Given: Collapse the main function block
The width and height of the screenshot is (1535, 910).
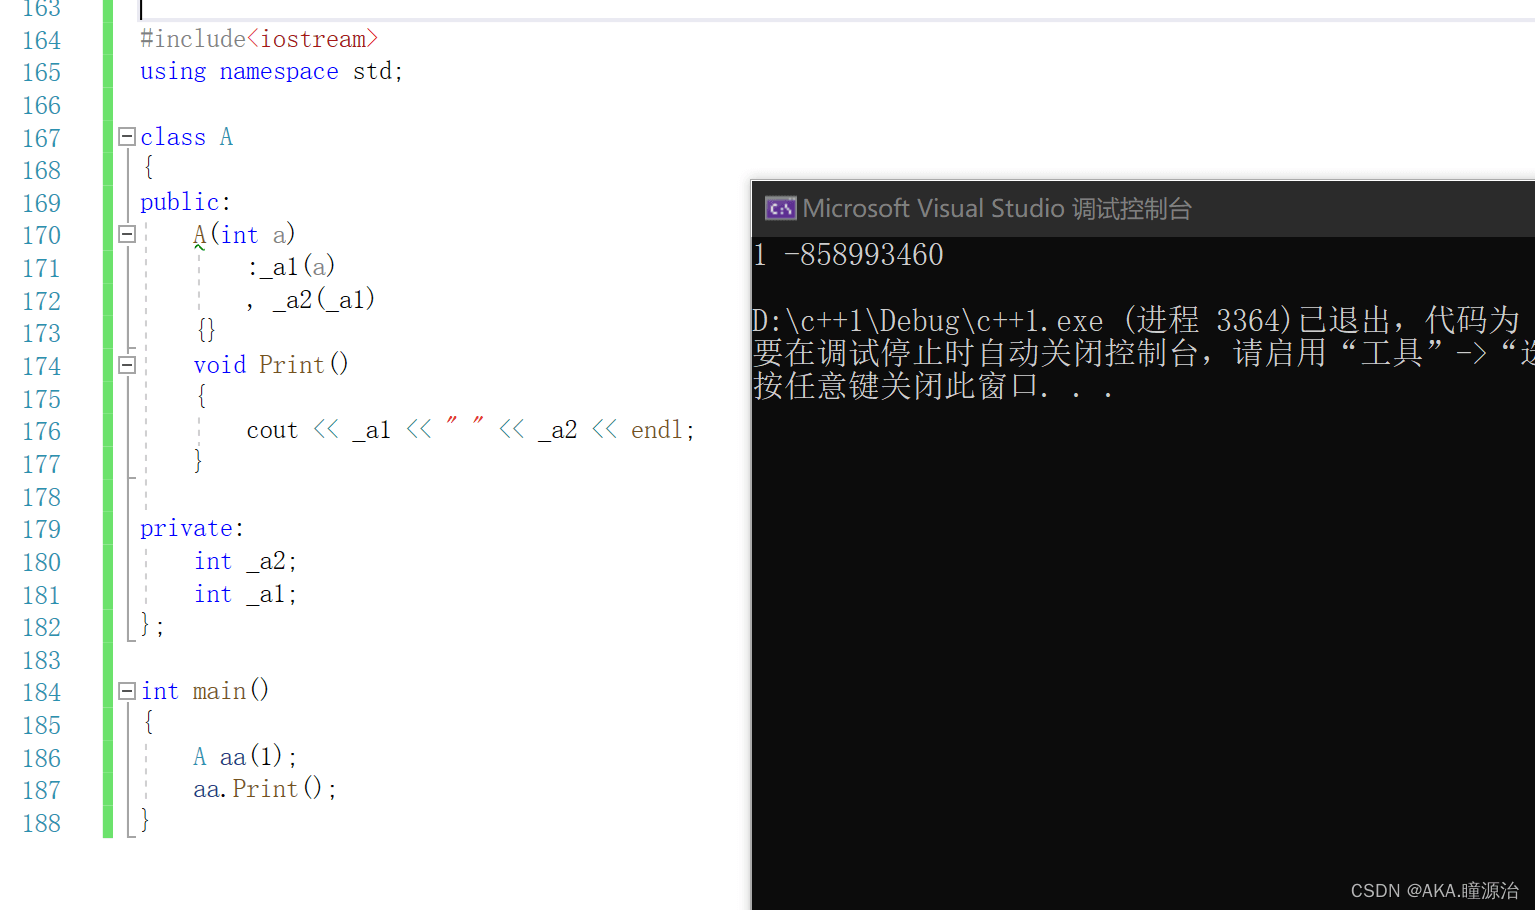Looking at the screenshot, I should (126, 690).
